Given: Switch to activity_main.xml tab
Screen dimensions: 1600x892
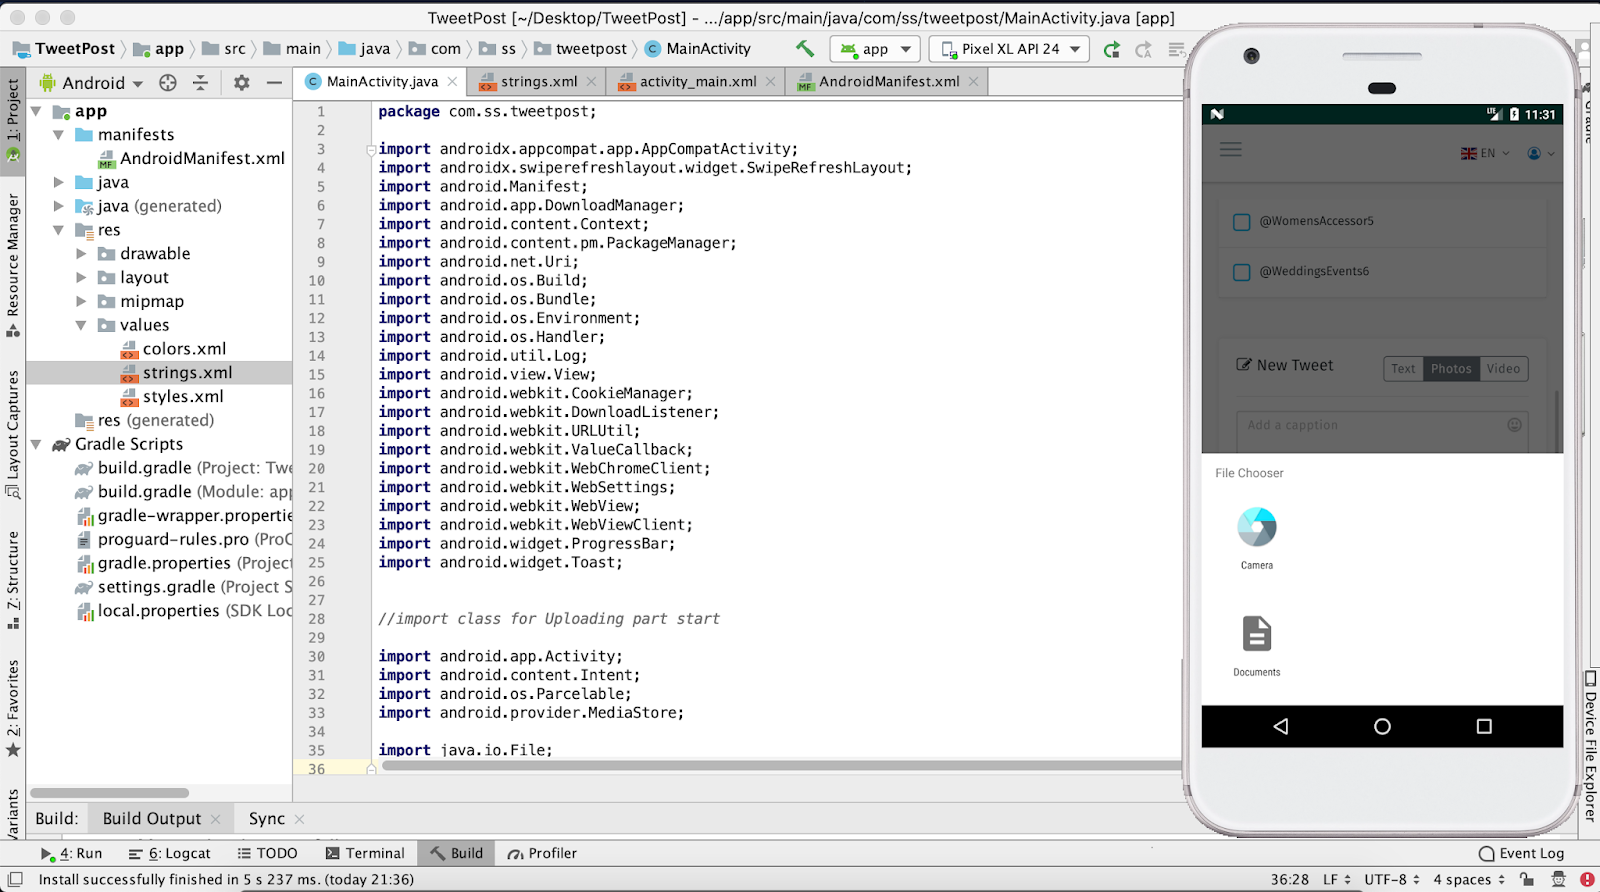Looking at the screenshot, I should click(x=697, y=82).
